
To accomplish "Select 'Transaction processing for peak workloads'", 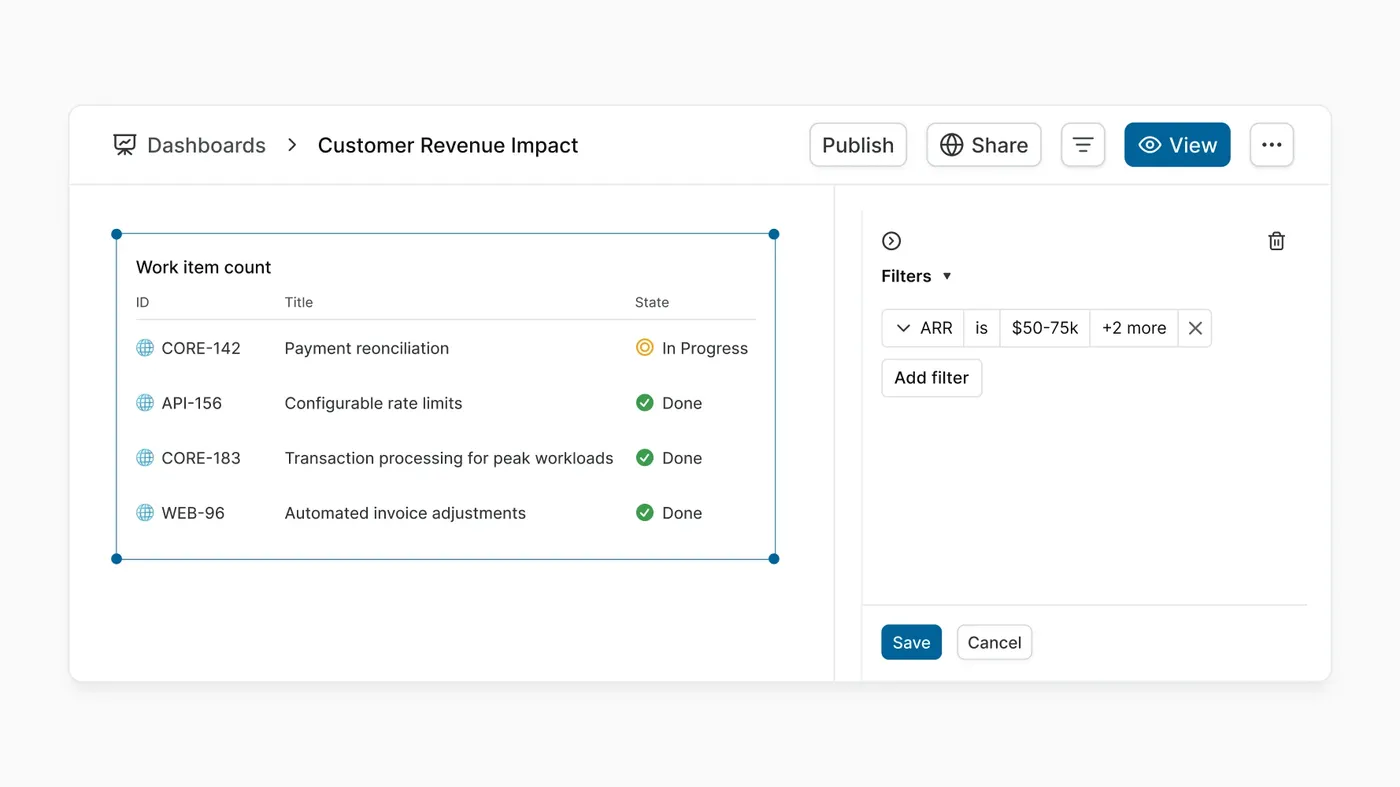I will point(449,458).
